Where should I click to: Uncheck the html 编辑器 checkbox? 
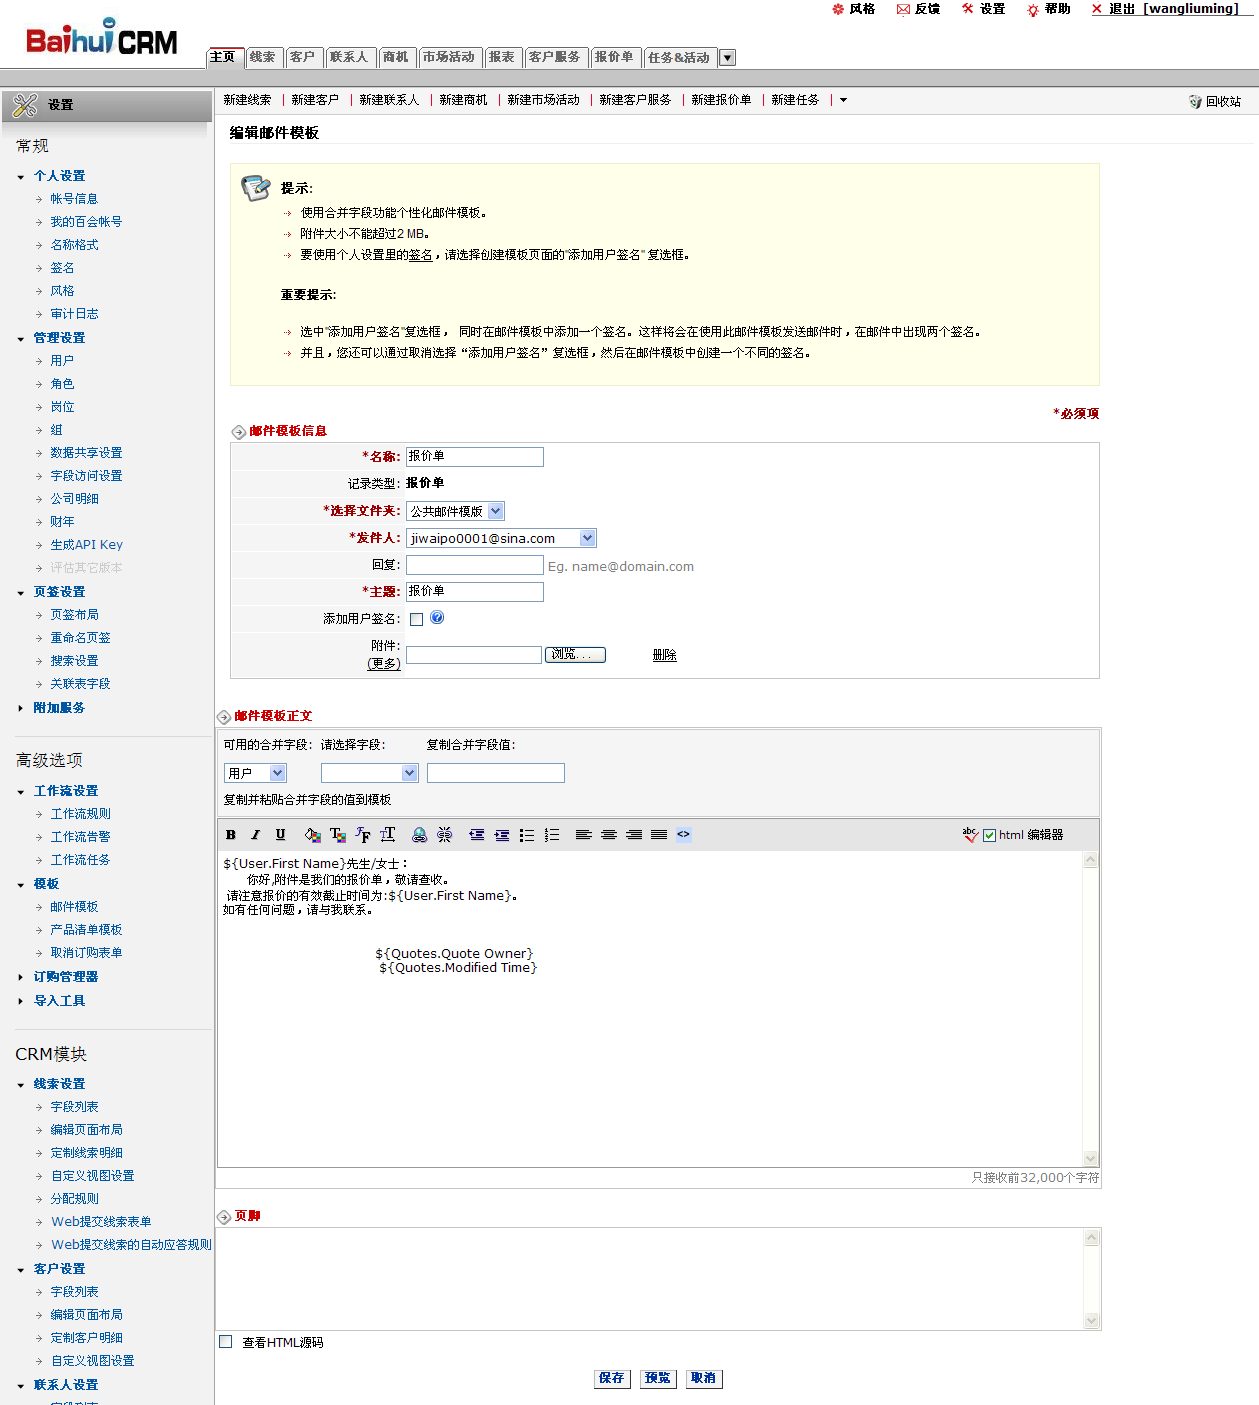(x=989, y=836)
